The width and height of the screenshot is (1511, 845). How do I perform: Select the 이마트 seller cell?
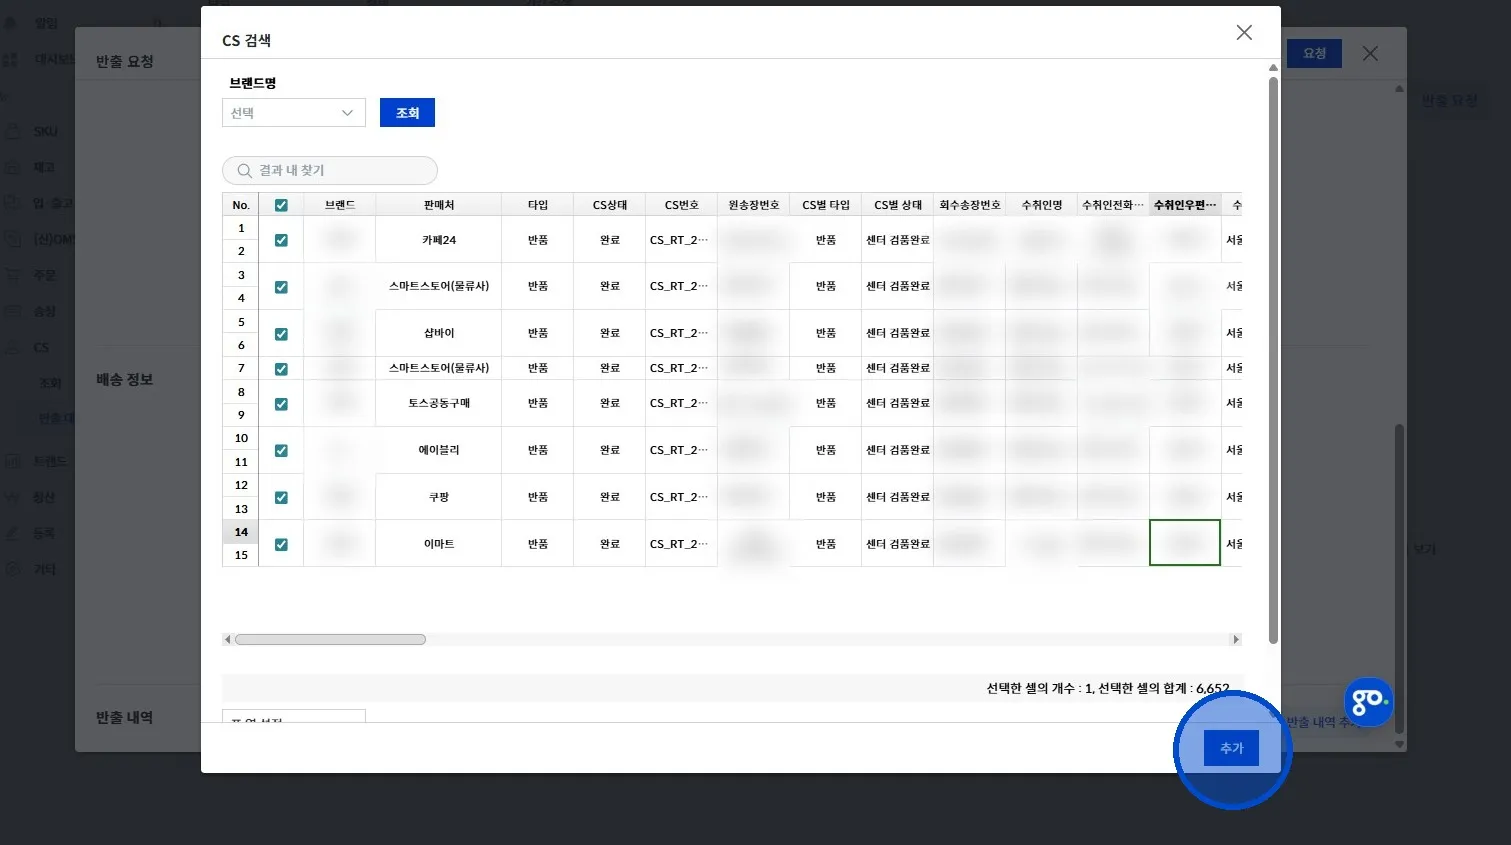point(438,544)
